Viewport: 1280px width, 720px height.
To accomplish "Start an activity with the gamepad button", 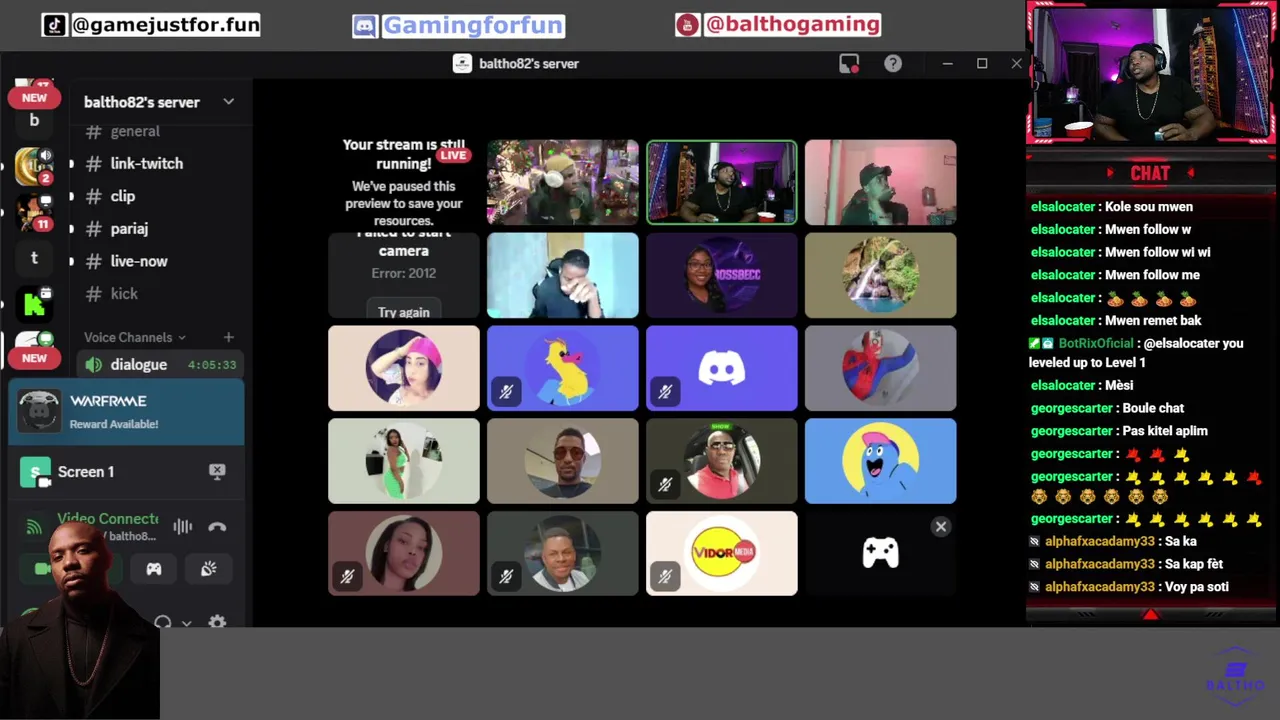I will (154, 568).
